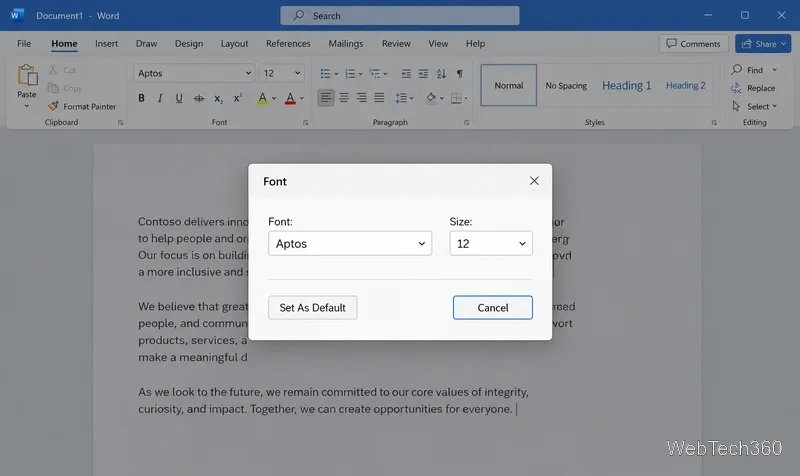Toggle Bold formatting
The width and height of the screenshot is (800, 476).
click(141, 98)
